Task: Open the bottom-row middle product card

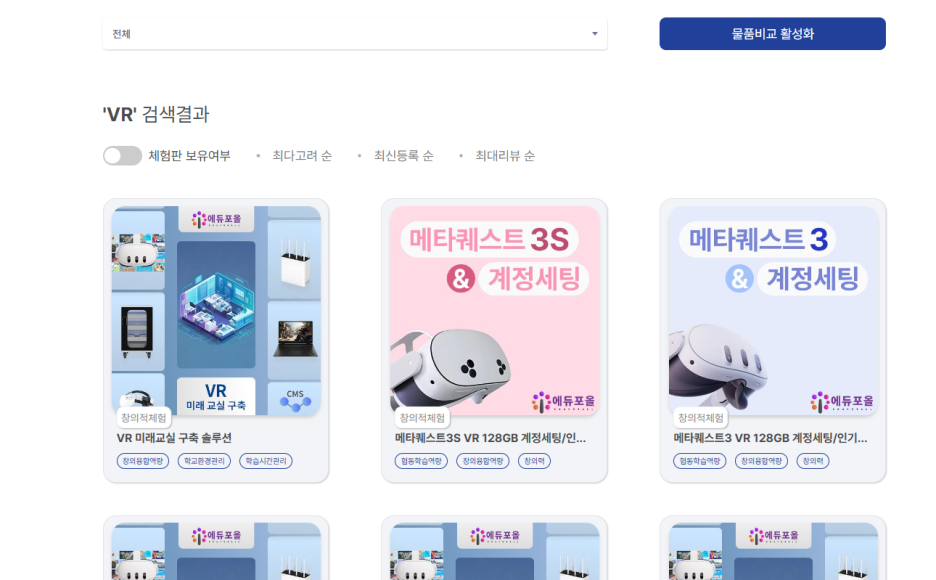Action: click(x=494, y=548)
